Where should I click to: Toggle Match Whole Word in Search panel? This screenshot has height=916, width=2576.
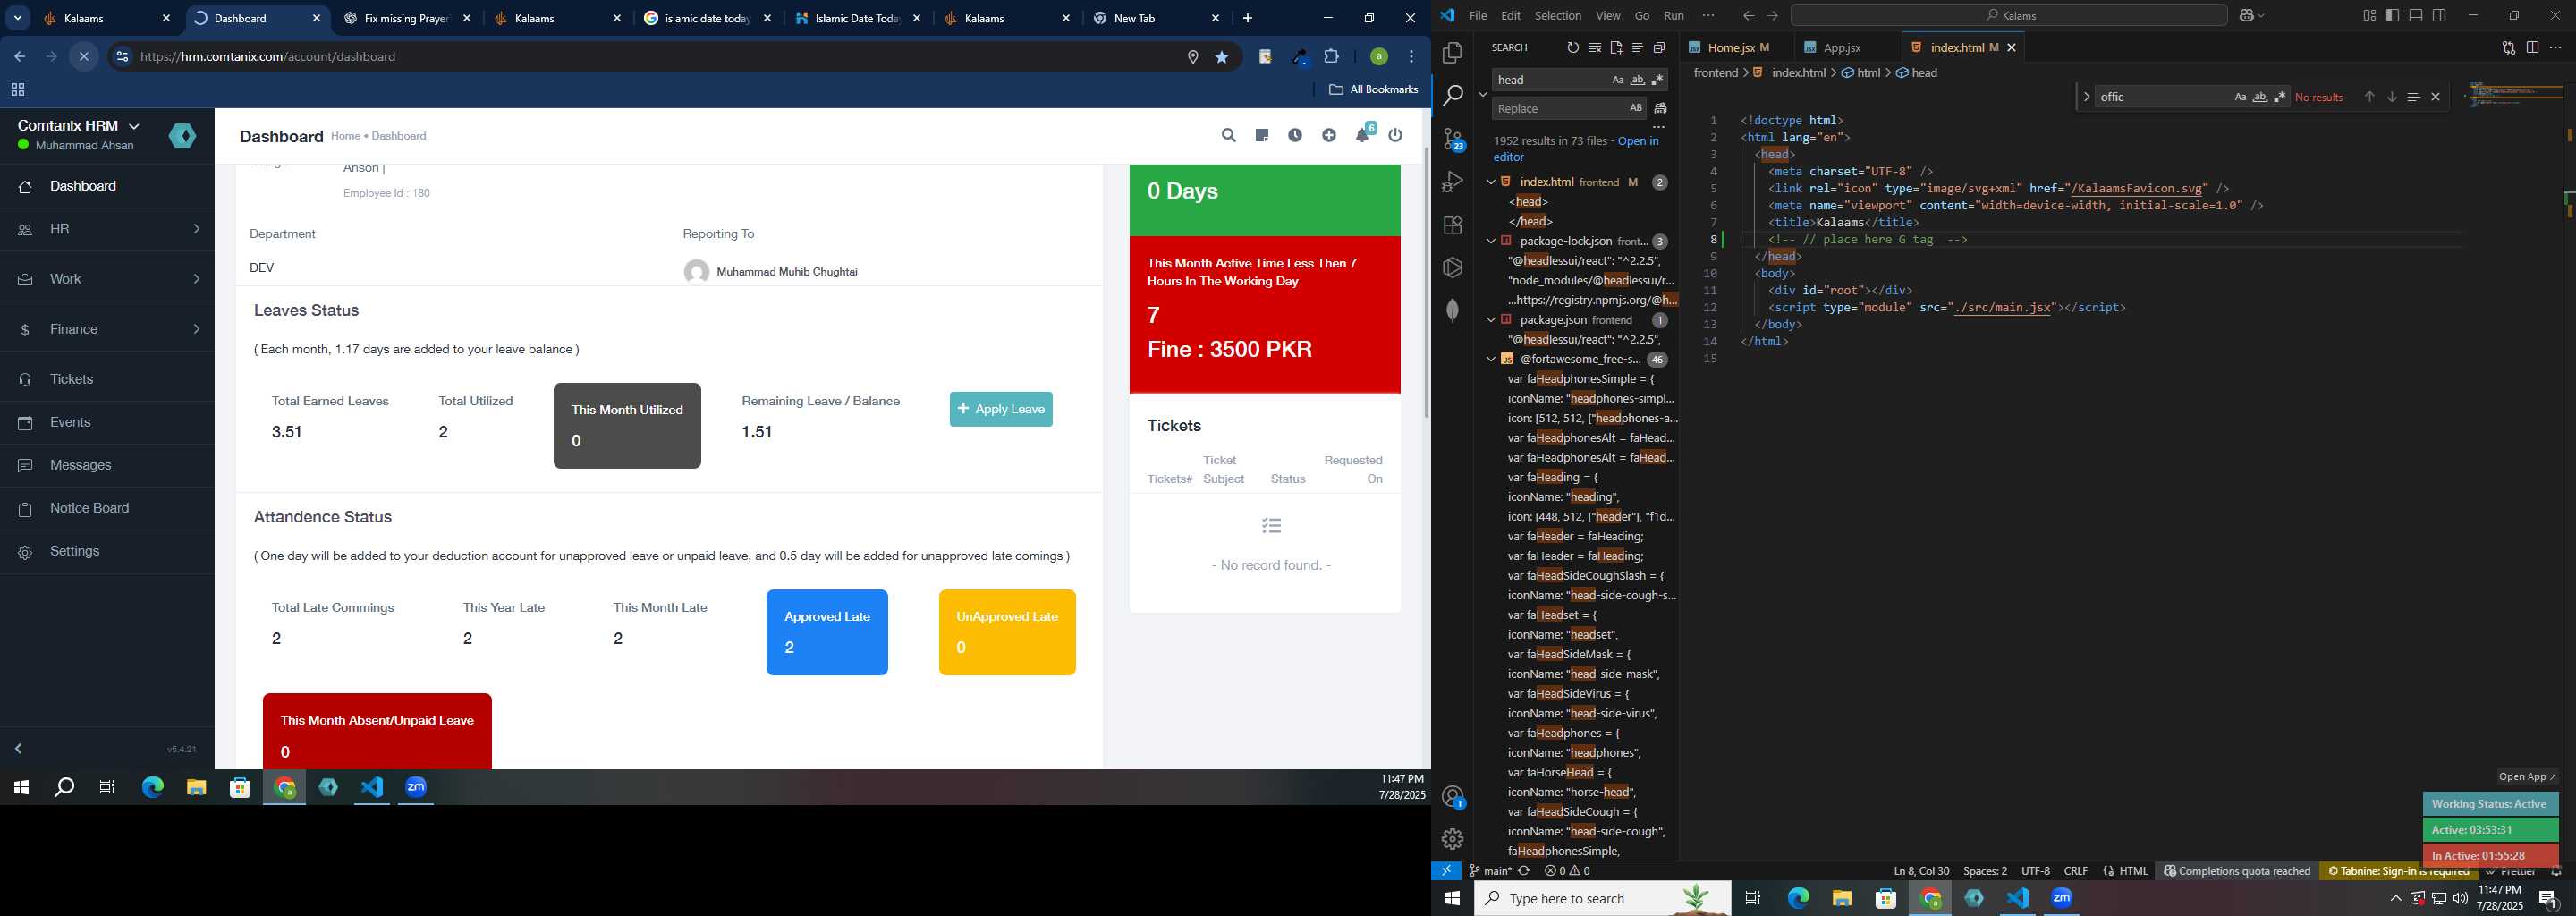coord(1638,80)
